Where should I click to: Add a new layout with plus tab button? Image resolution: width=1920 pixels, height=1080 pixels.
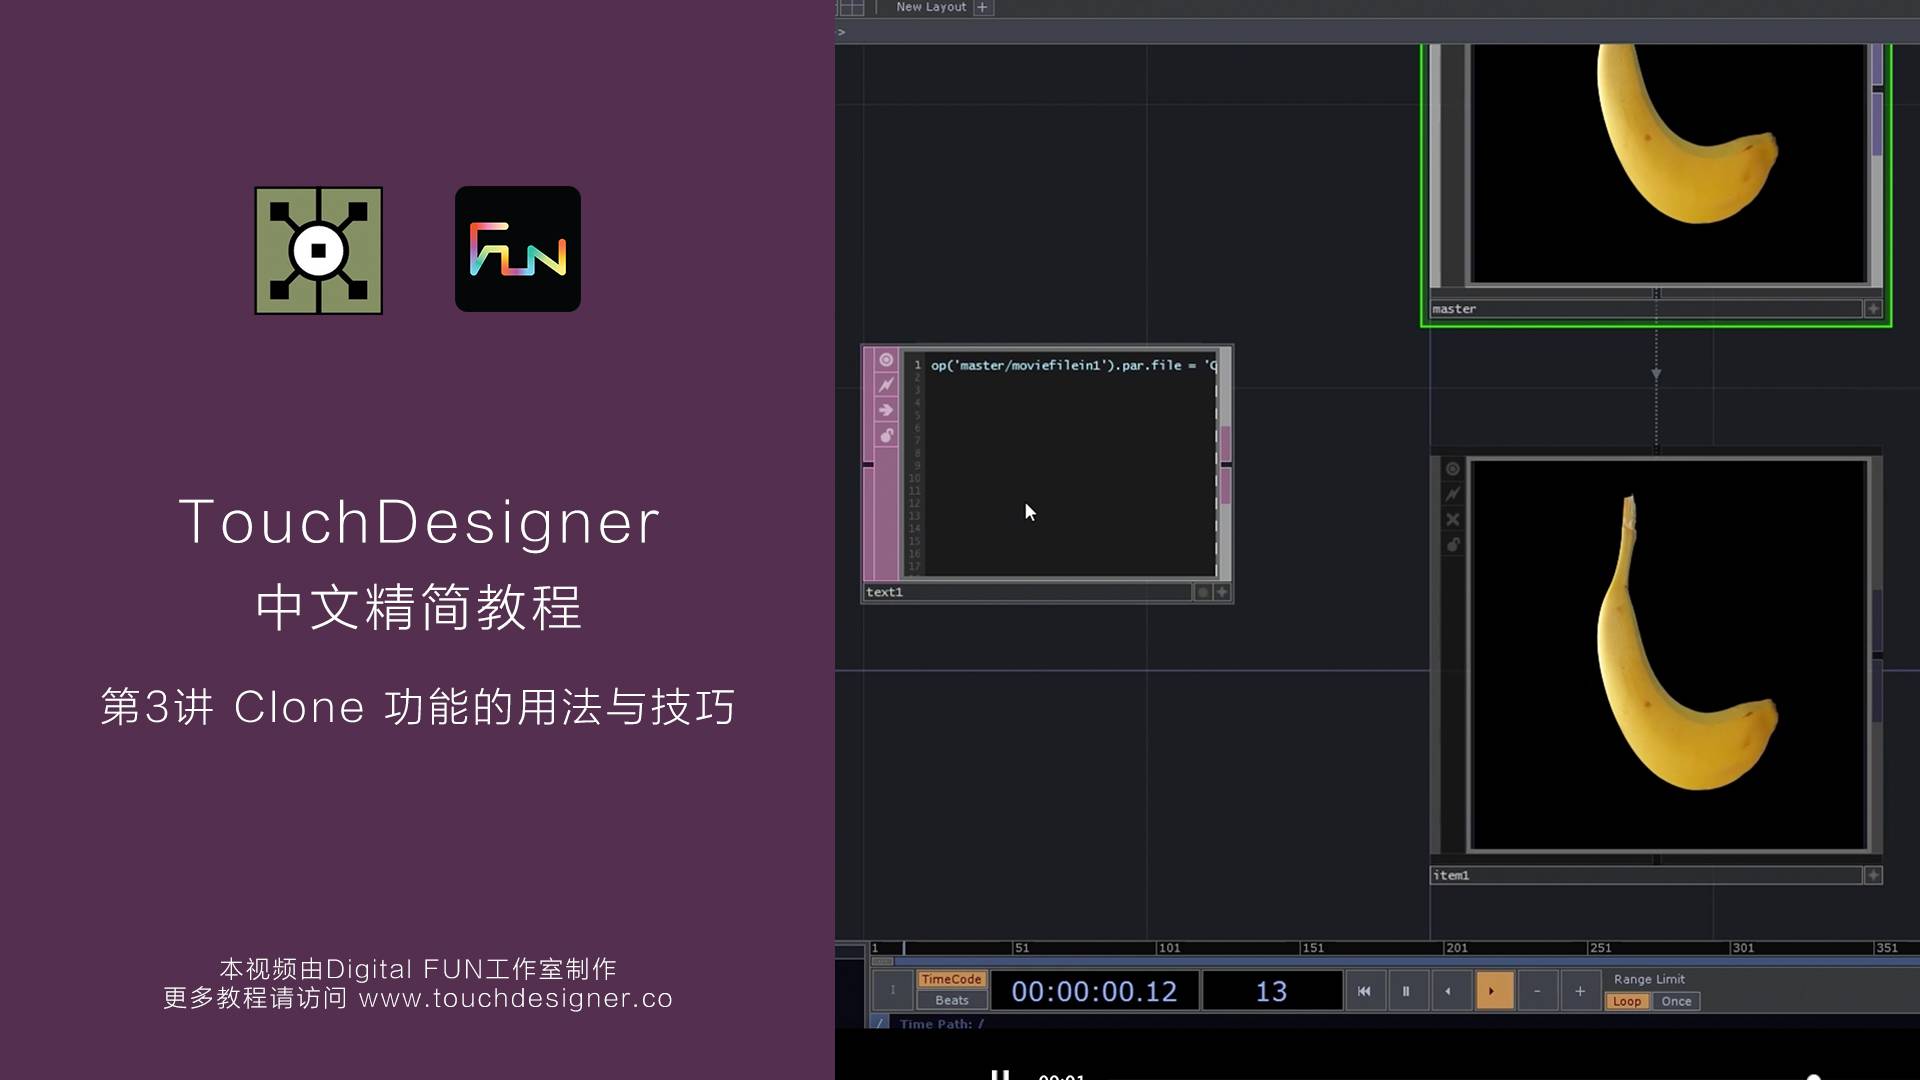(x=982, y=7)
